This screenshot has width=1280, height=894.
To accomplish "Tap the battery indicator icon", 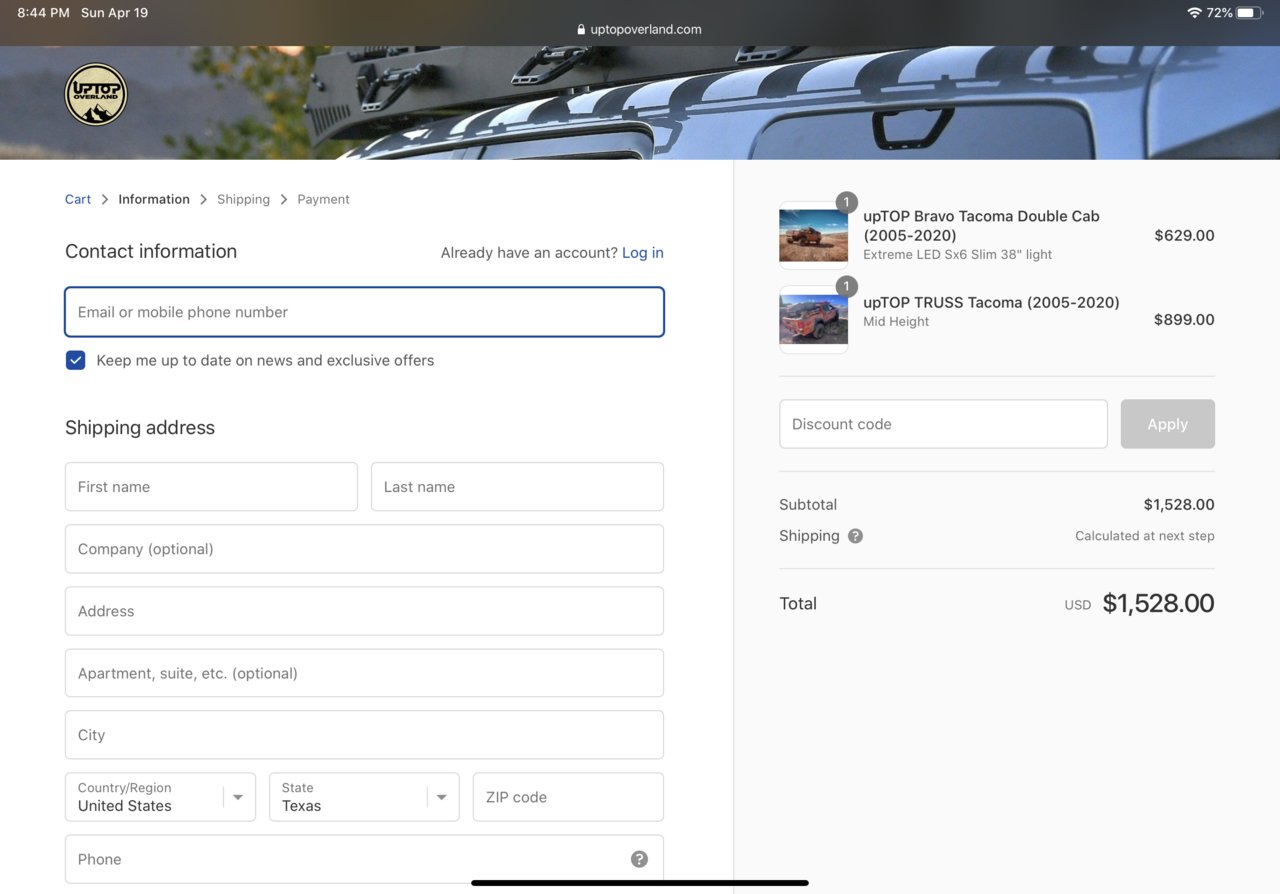I will click(1250, 13).
